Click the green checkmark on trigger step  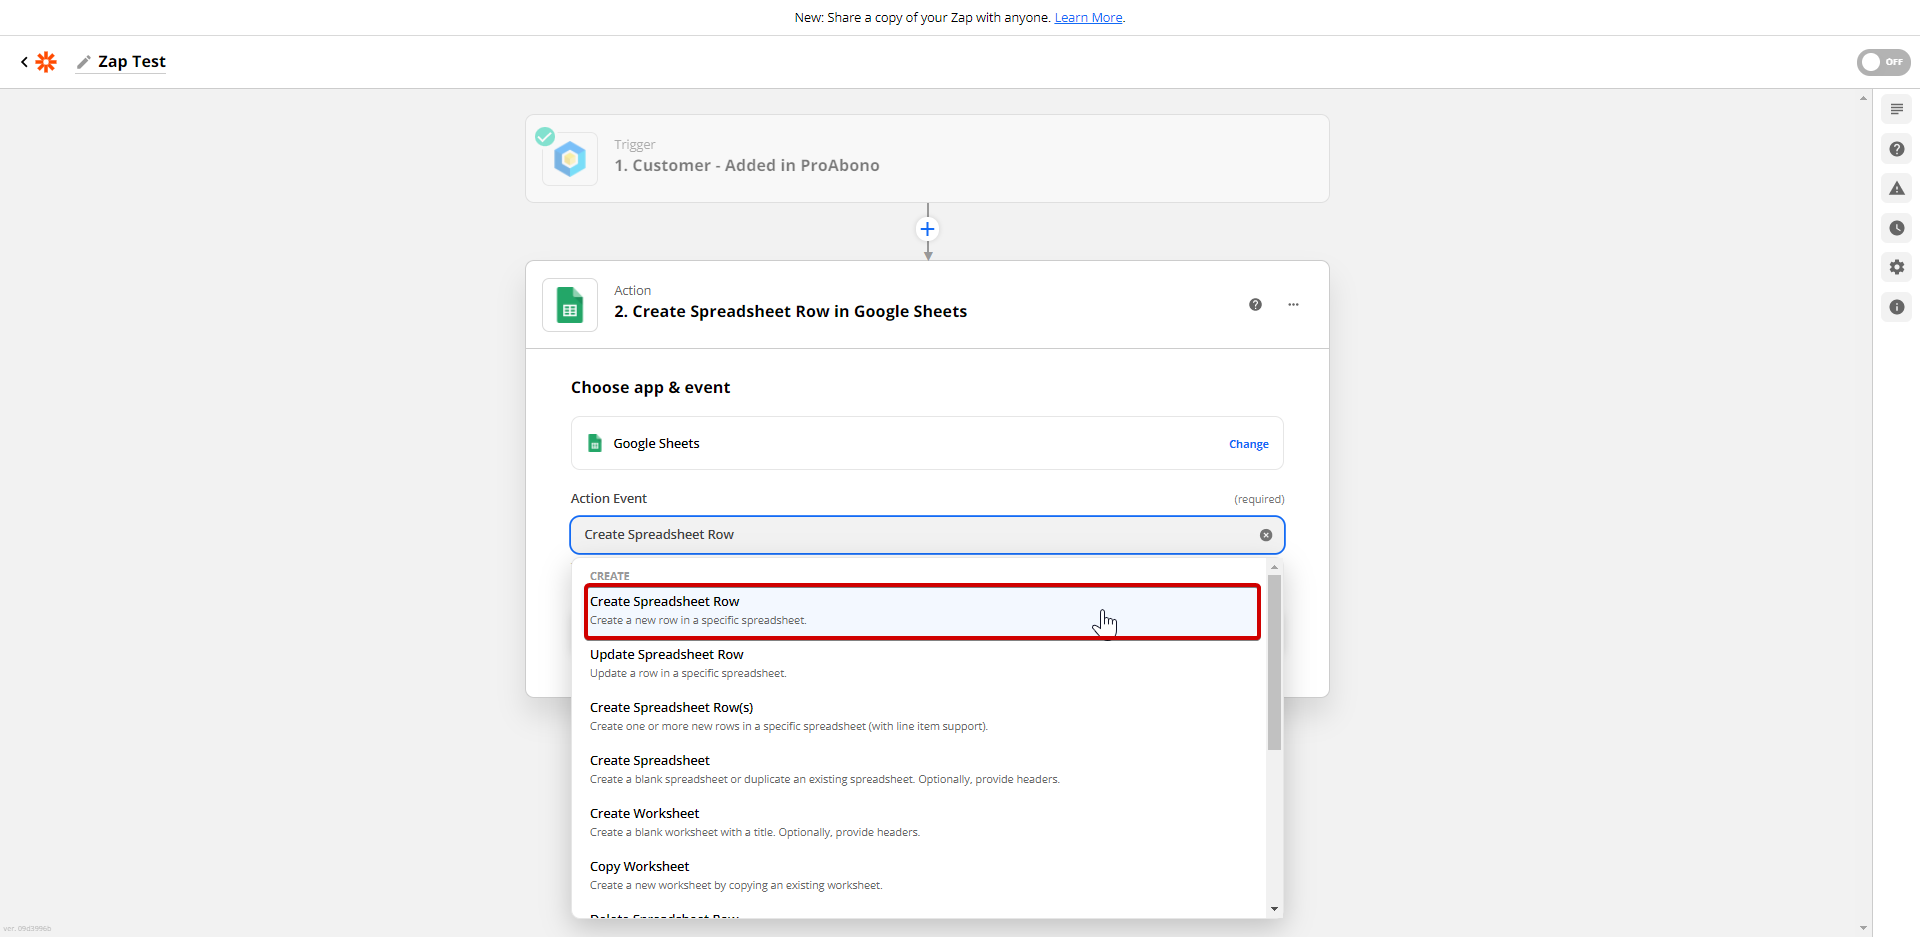pyautogui.click(x=545, y=137)
